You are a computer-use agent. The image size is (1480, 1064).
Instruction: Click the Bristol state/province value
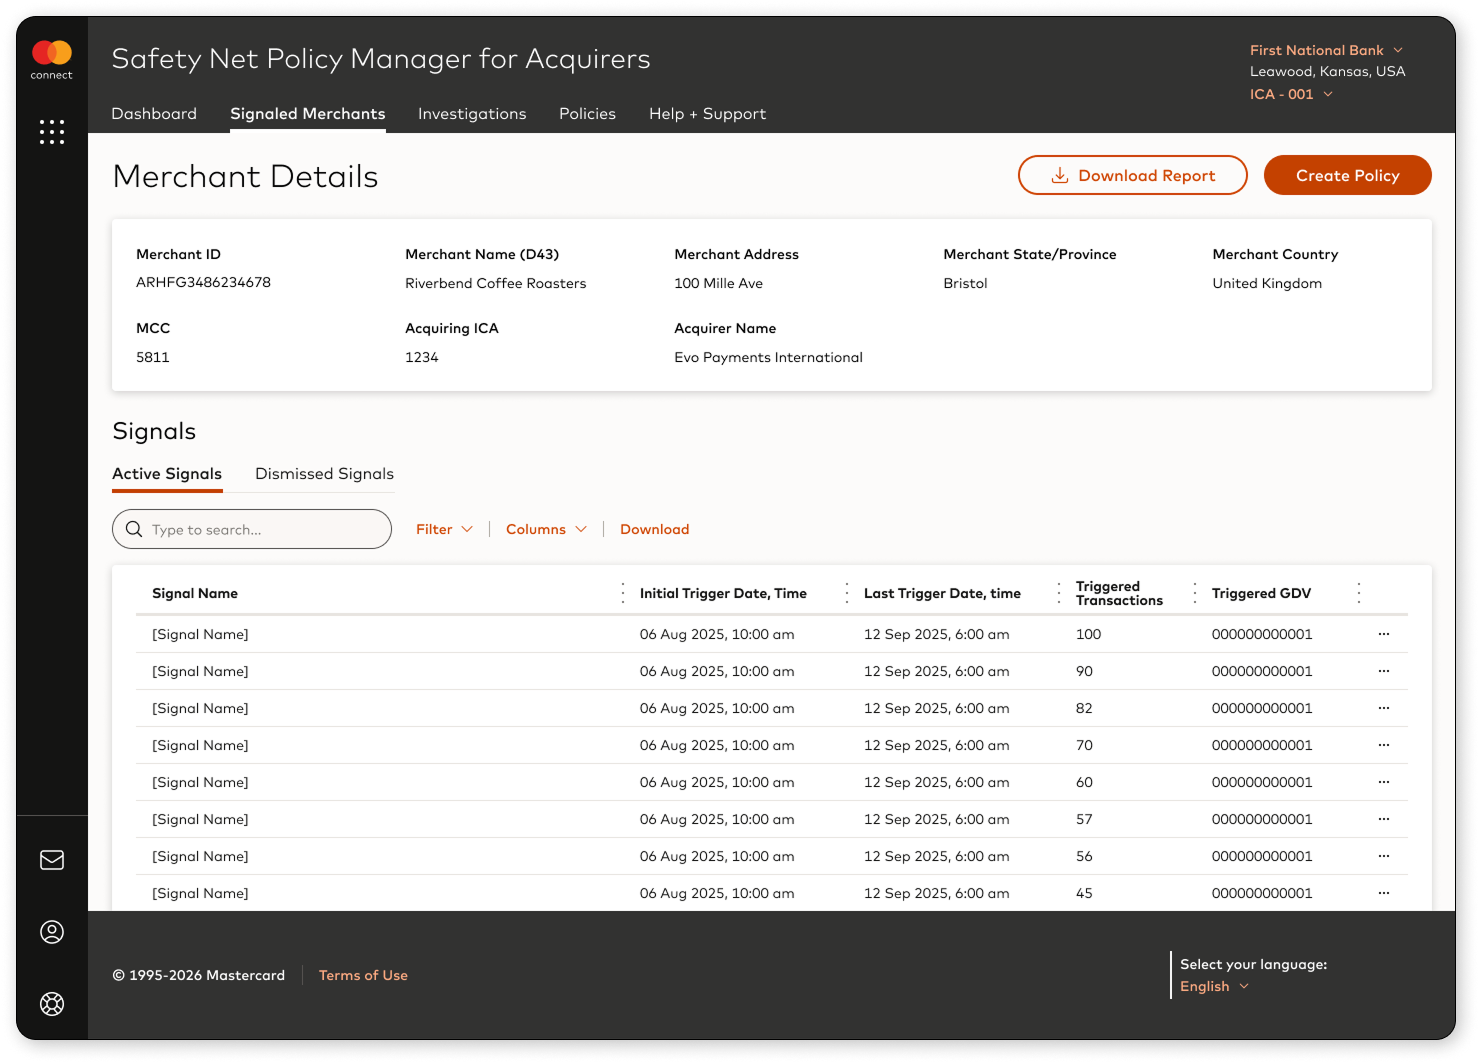(965, 283)
